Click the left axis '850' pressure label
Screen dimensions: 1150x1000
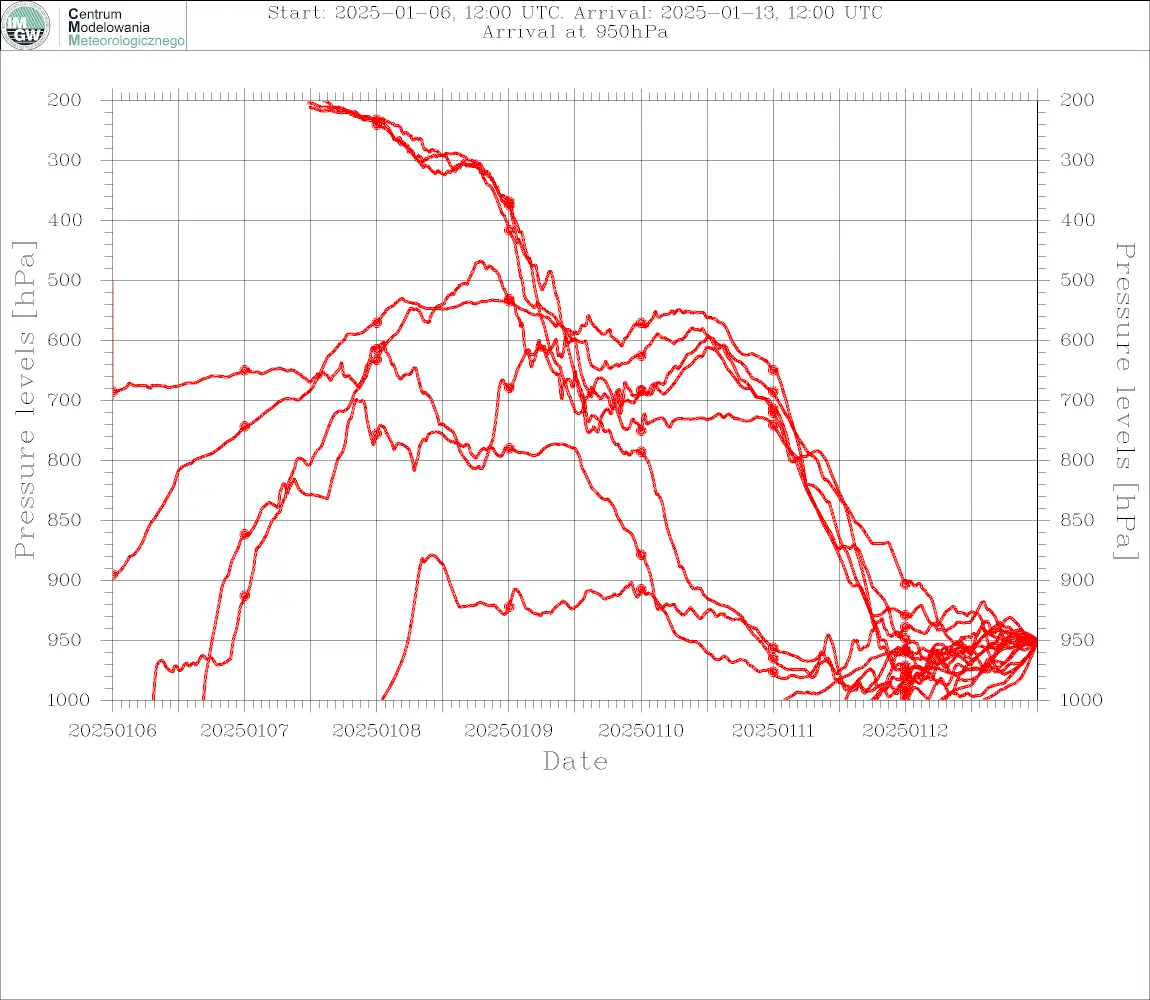click(x=65, y=520)
